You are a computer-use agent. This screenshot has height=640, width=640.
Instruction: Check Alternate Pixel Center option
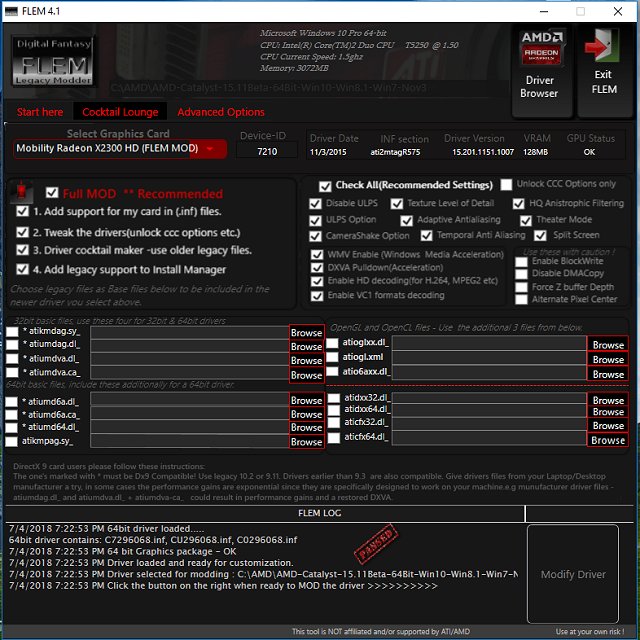pos(521,299)
